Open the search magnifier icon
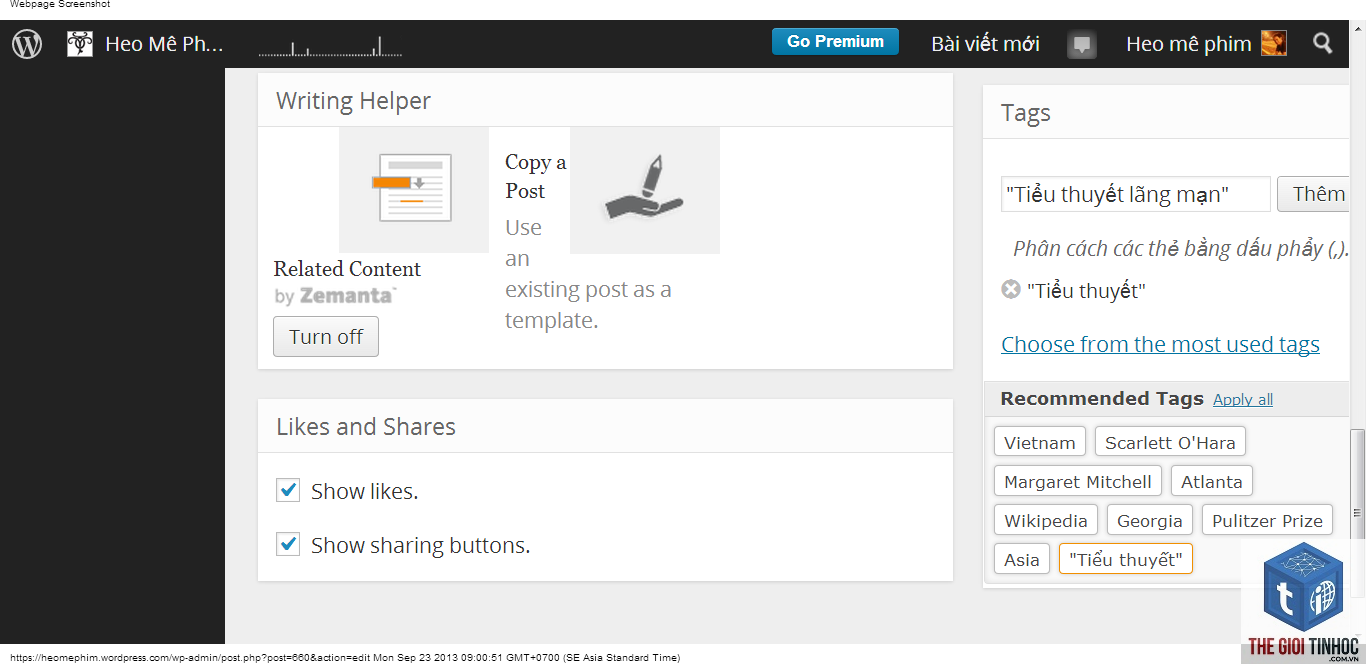Image resolution: width=1366 pixels, height=664 pixels. click(x=1323, y=43)
